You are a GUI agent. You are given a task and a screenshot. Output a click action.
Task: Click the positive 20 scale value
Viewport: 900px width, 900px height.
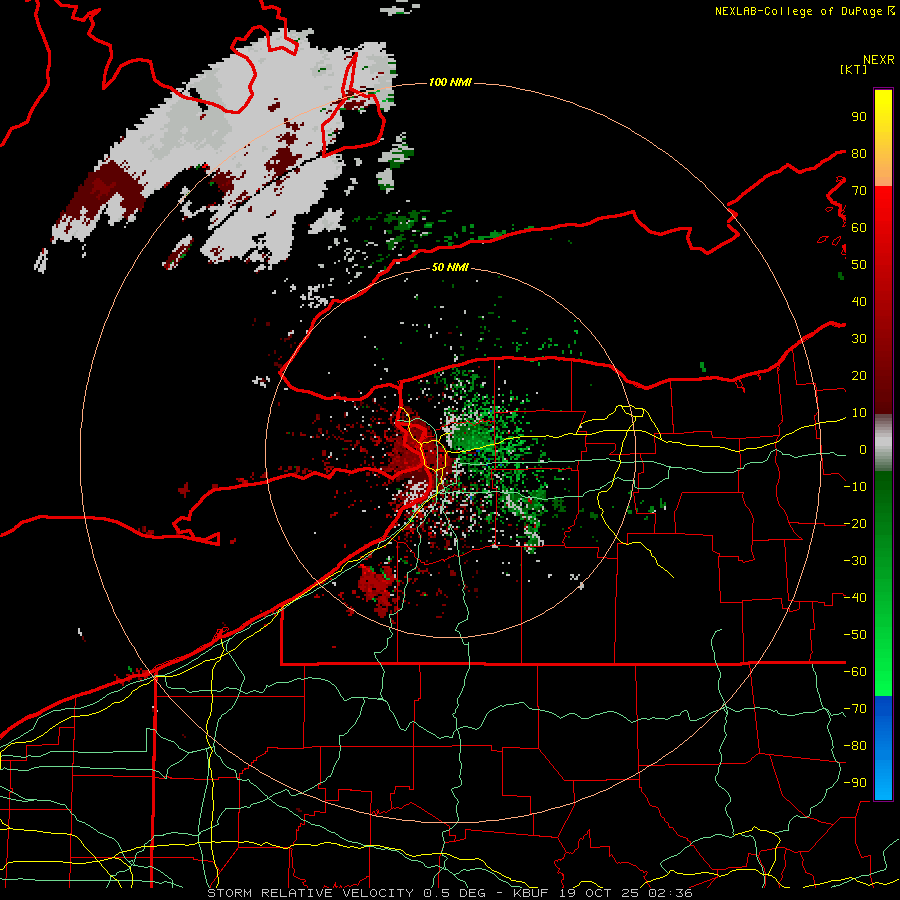click(859, 375)
